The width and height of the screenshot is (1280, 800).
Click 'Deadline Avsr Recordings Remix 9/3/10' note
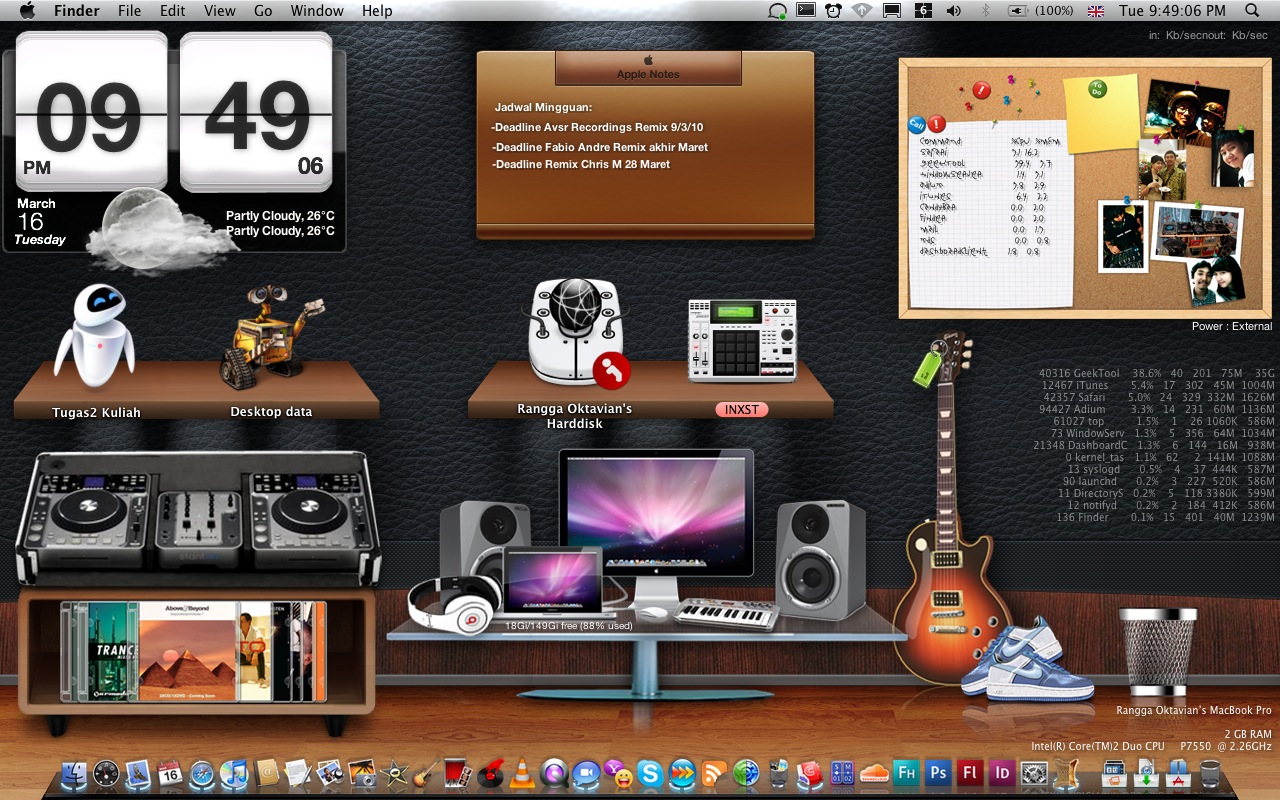point(597,128)
